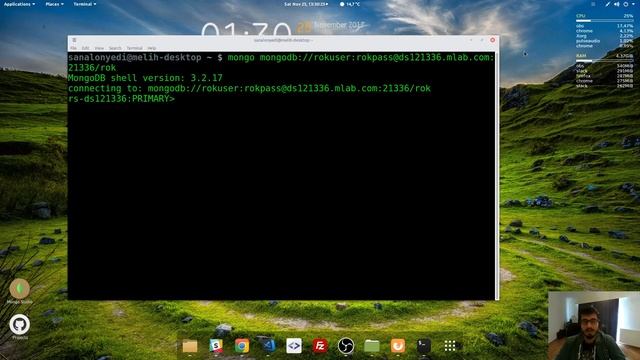Image resolution: width=640 pixels, height=360 pixels.
Task: Click the webcam overlay thumbnail
Action: pyautogui.click(x=594, y=326)
